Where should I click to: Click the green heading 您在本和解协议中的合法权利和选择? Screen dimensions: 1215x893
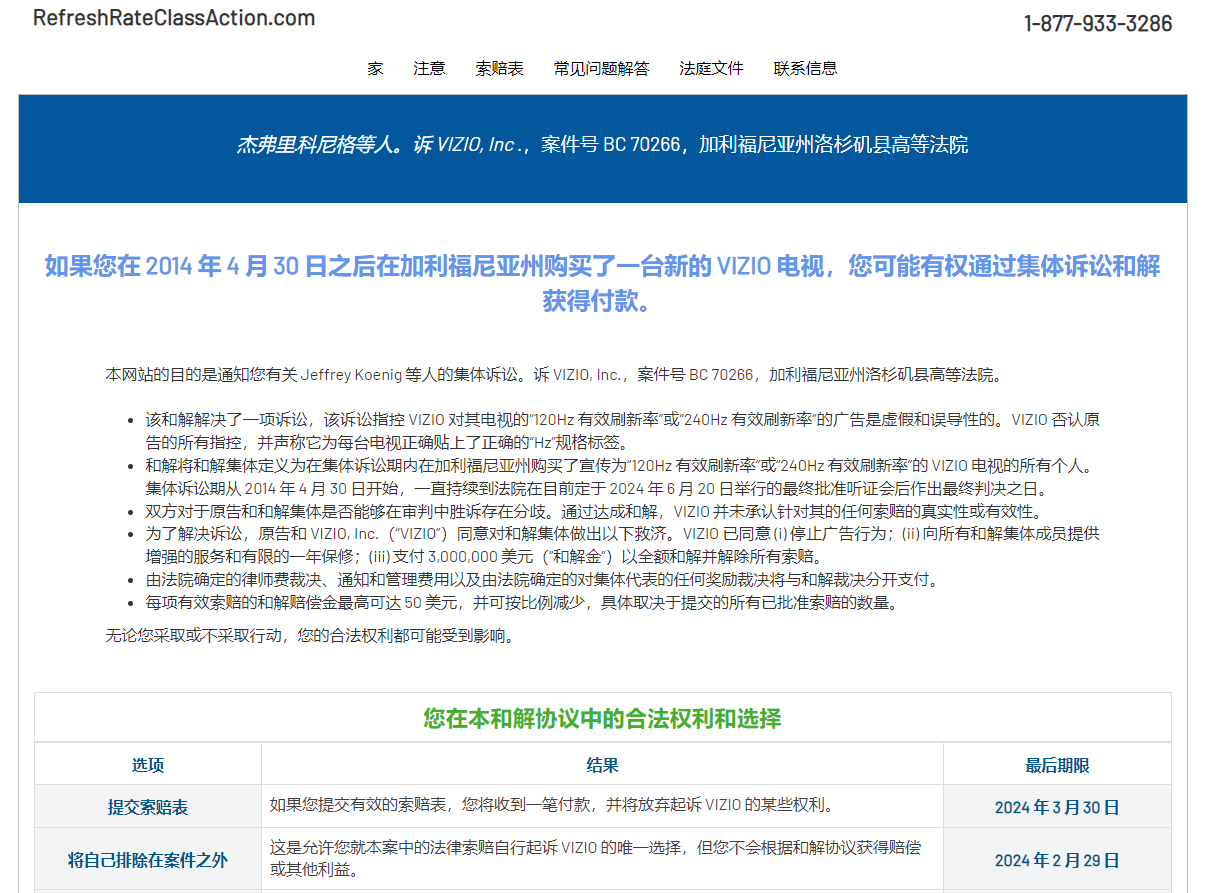[602, 718]
